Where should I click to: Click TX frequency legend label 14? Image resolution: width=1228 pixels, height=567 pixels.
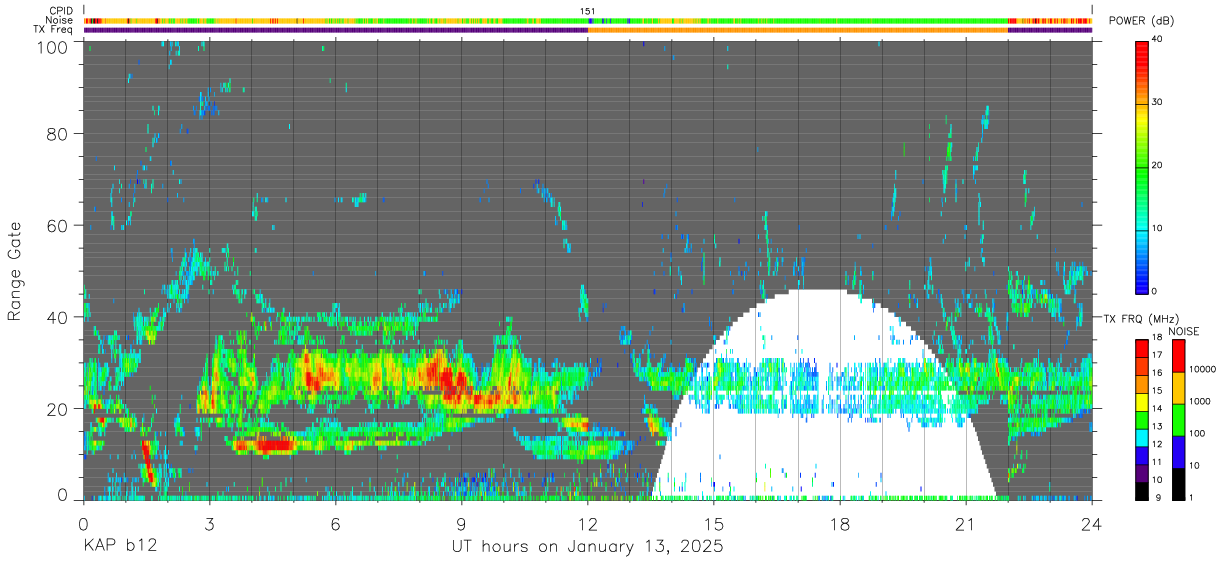click(1156, 409)
